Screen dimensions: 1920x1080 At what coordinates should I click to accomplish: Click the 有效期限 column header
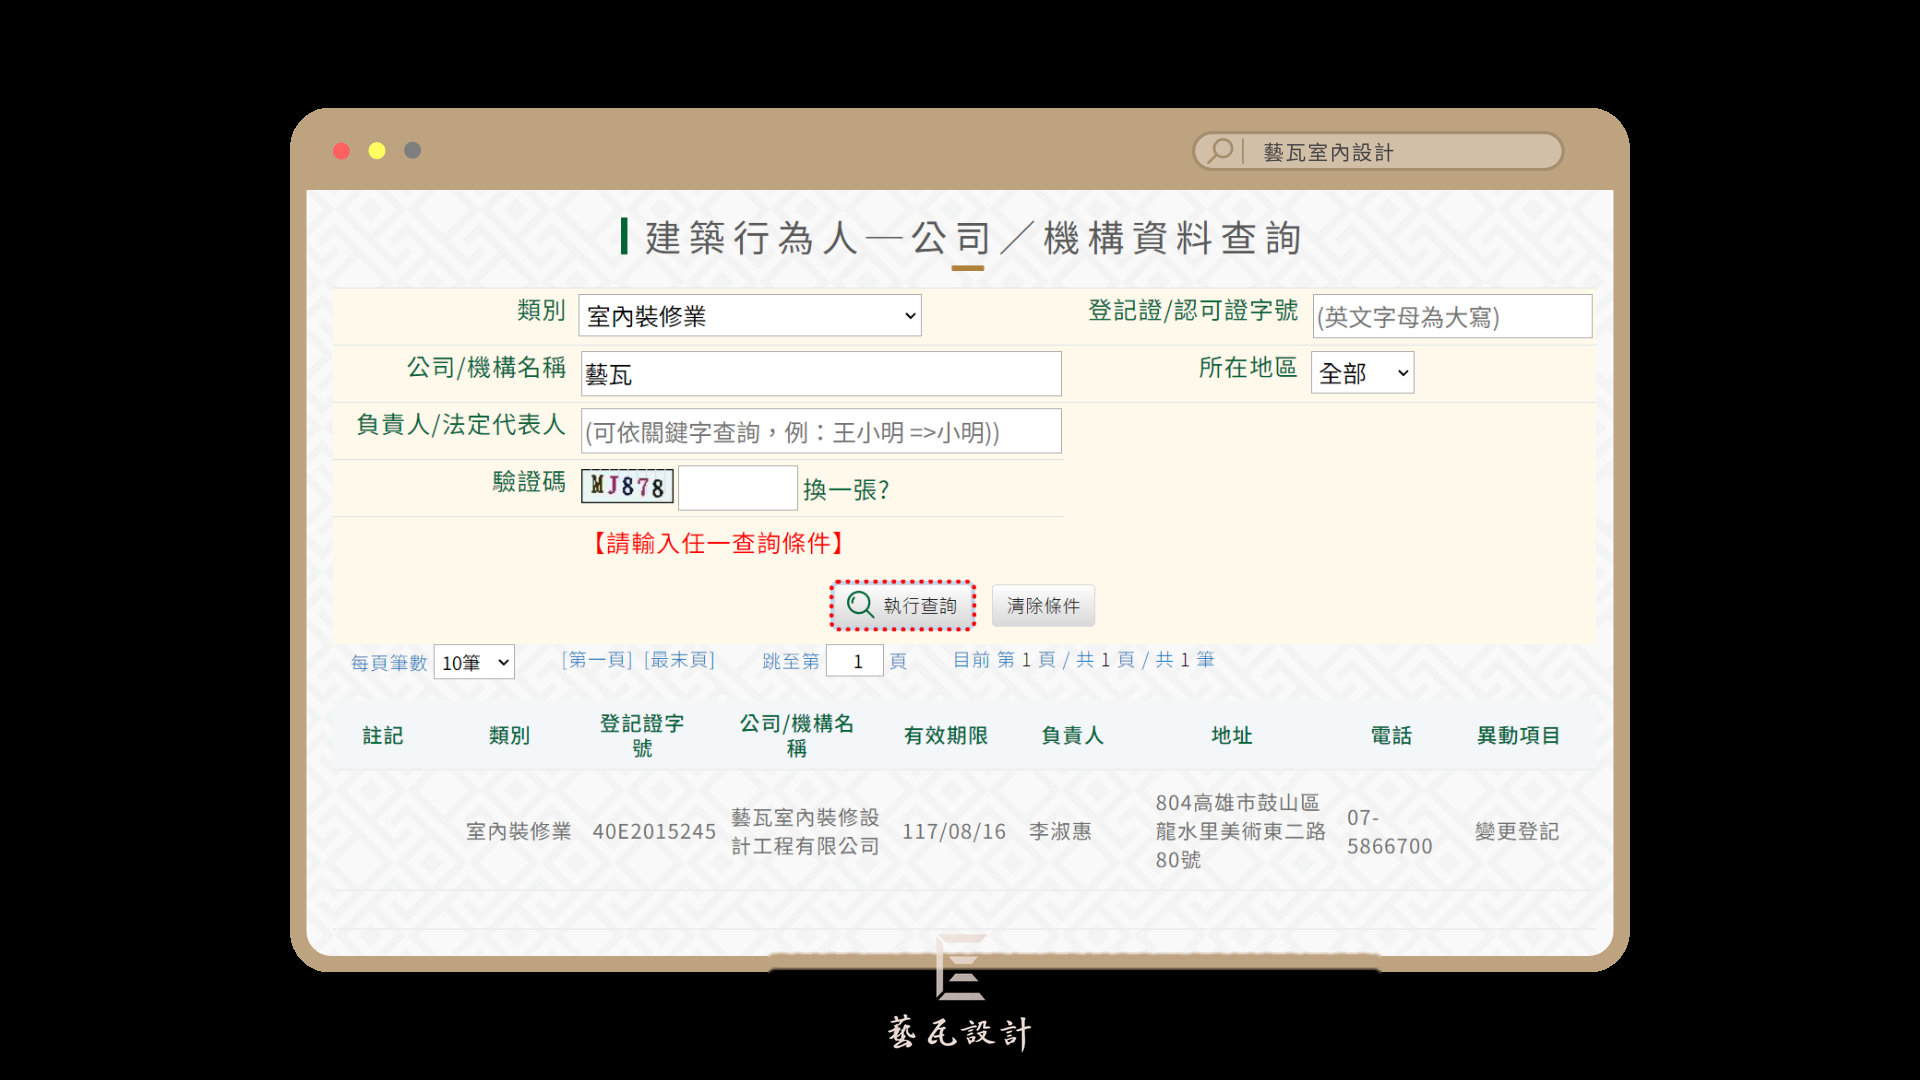(946, 736)
